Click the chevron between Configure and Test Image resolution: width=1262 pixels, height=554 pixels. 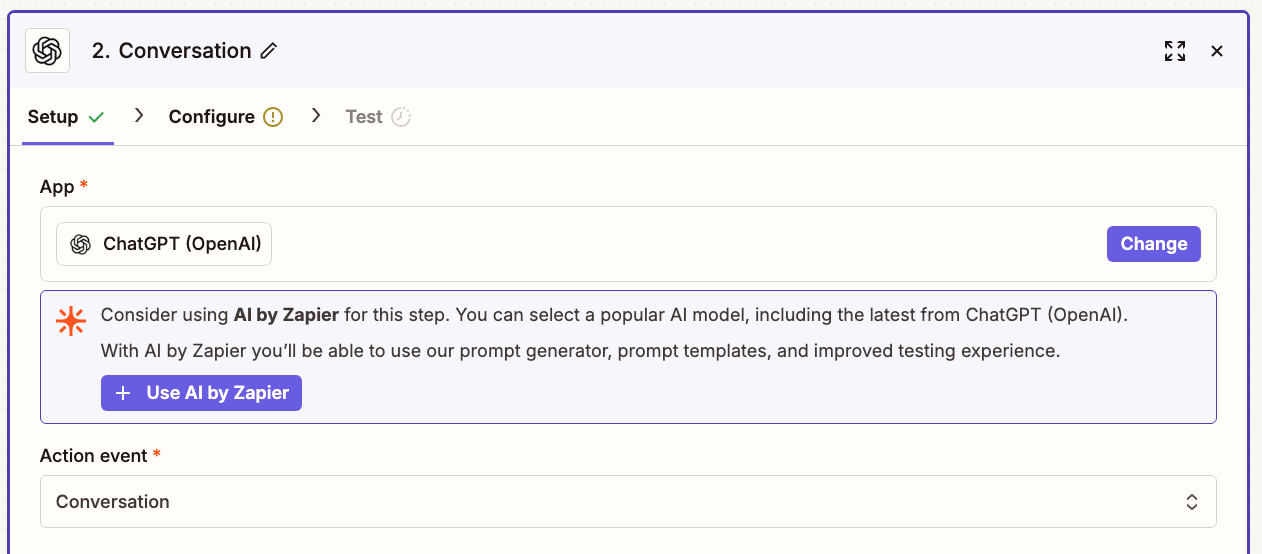[x=316, y=116]
